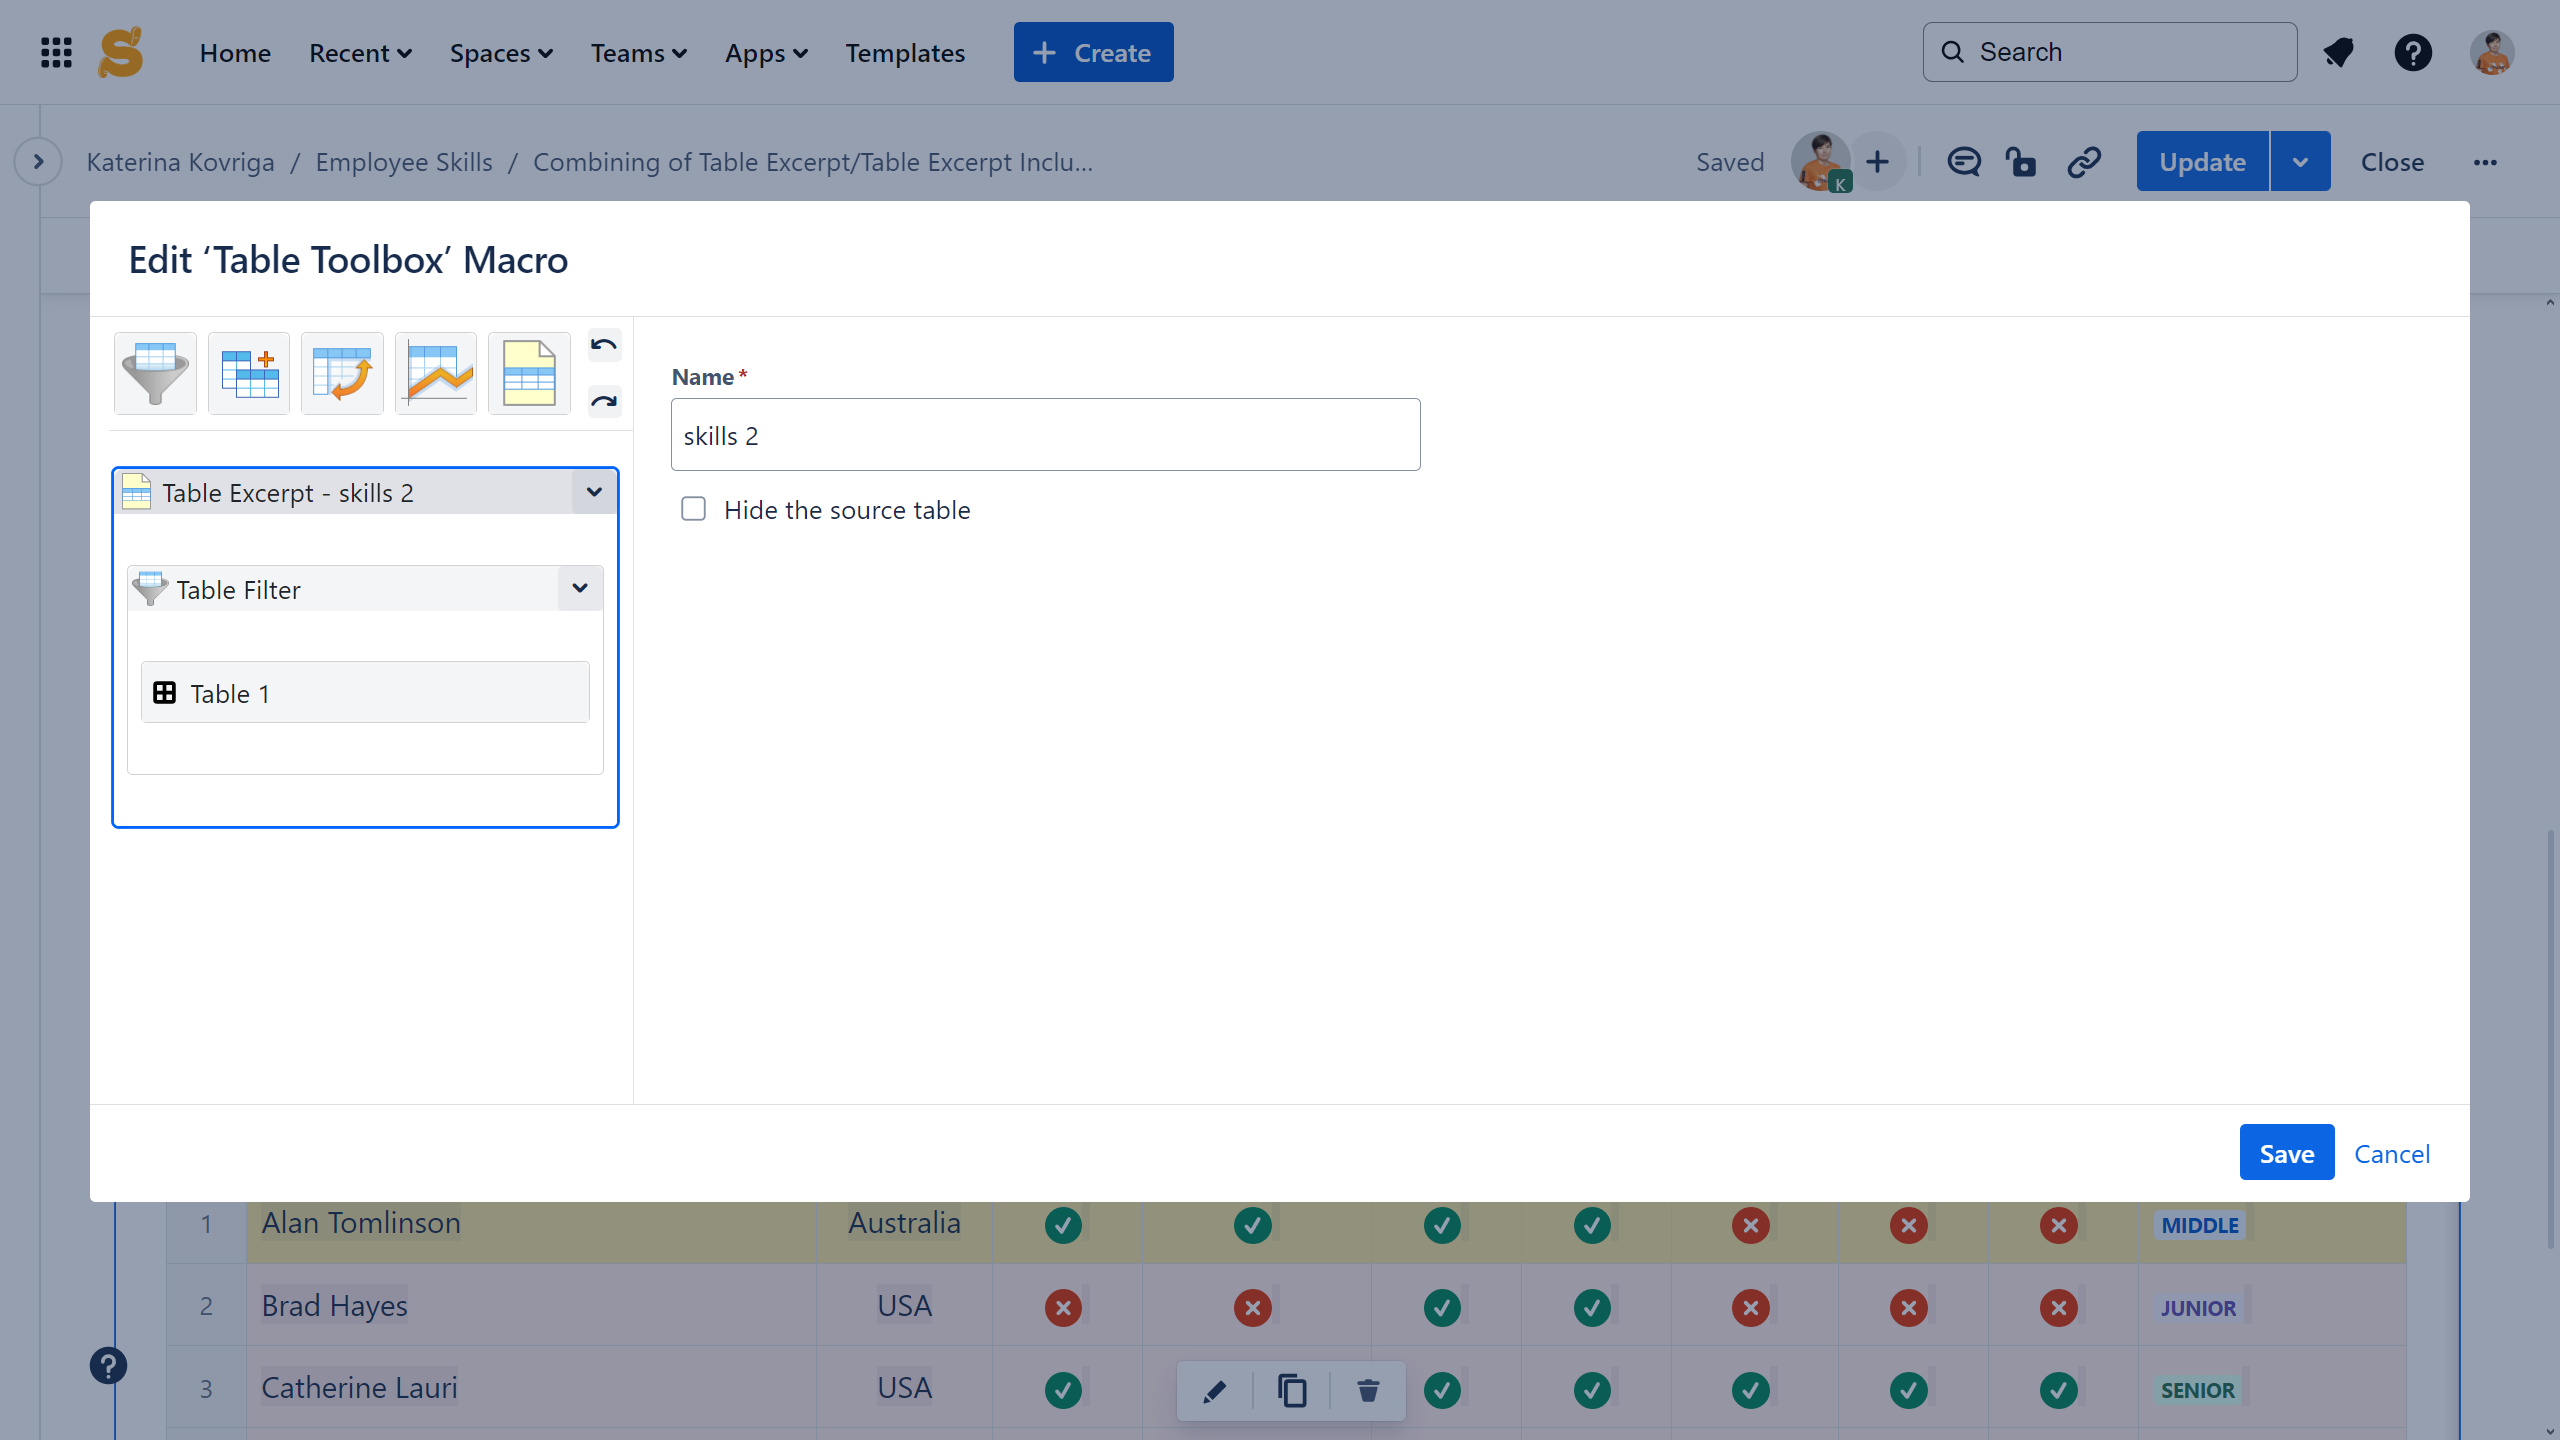The width and height of the screenshot is (2560, 1440).
Task: Open the Table Filter dropdown arrow
Action: point(580,588)
